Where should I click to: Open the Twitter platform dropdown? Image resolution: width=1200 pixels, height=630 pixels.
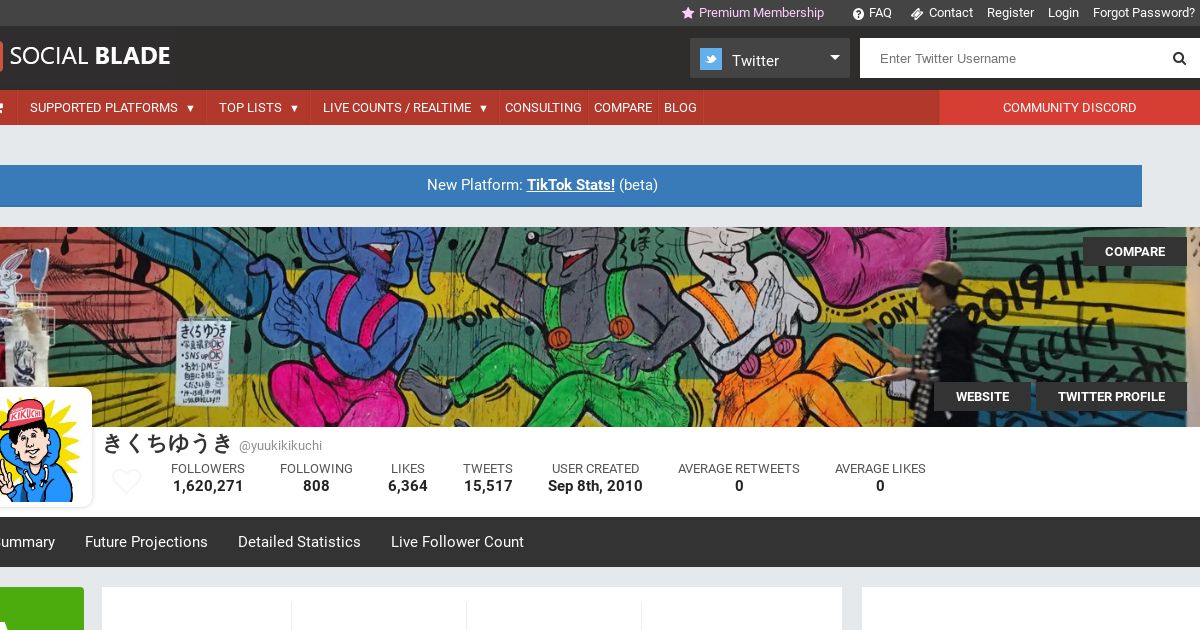(x=770, y=58)
